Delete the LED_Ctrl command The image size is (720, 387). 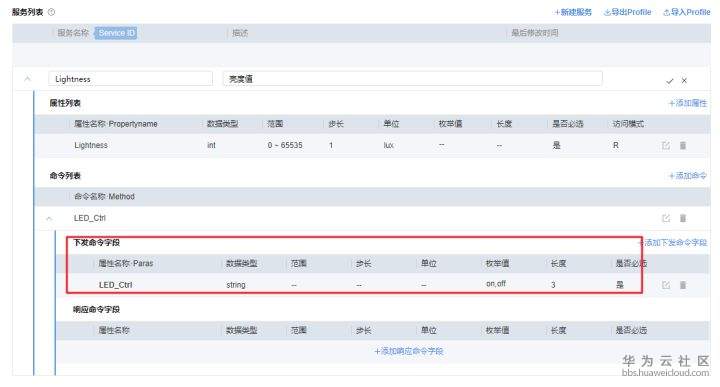point(683,219)
